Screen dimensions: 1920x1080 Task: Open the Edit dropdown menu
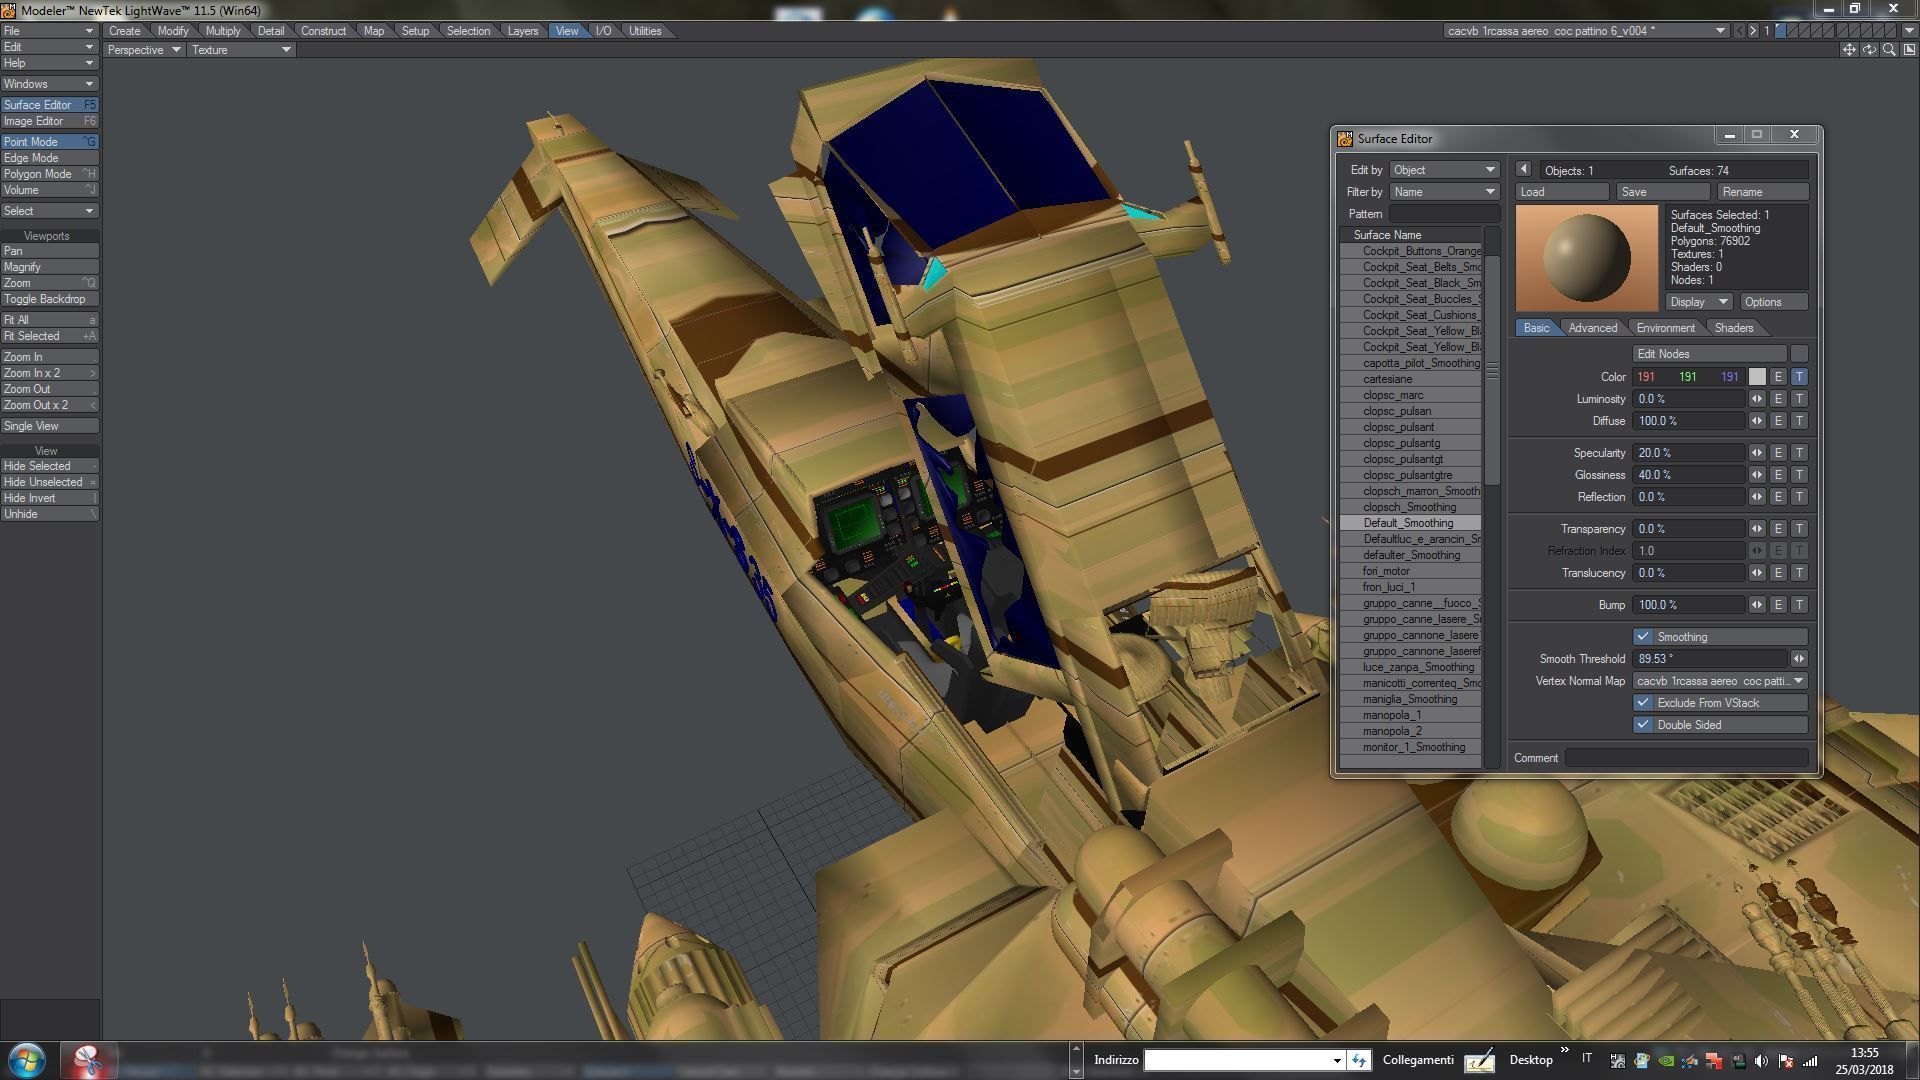point(49,47)
